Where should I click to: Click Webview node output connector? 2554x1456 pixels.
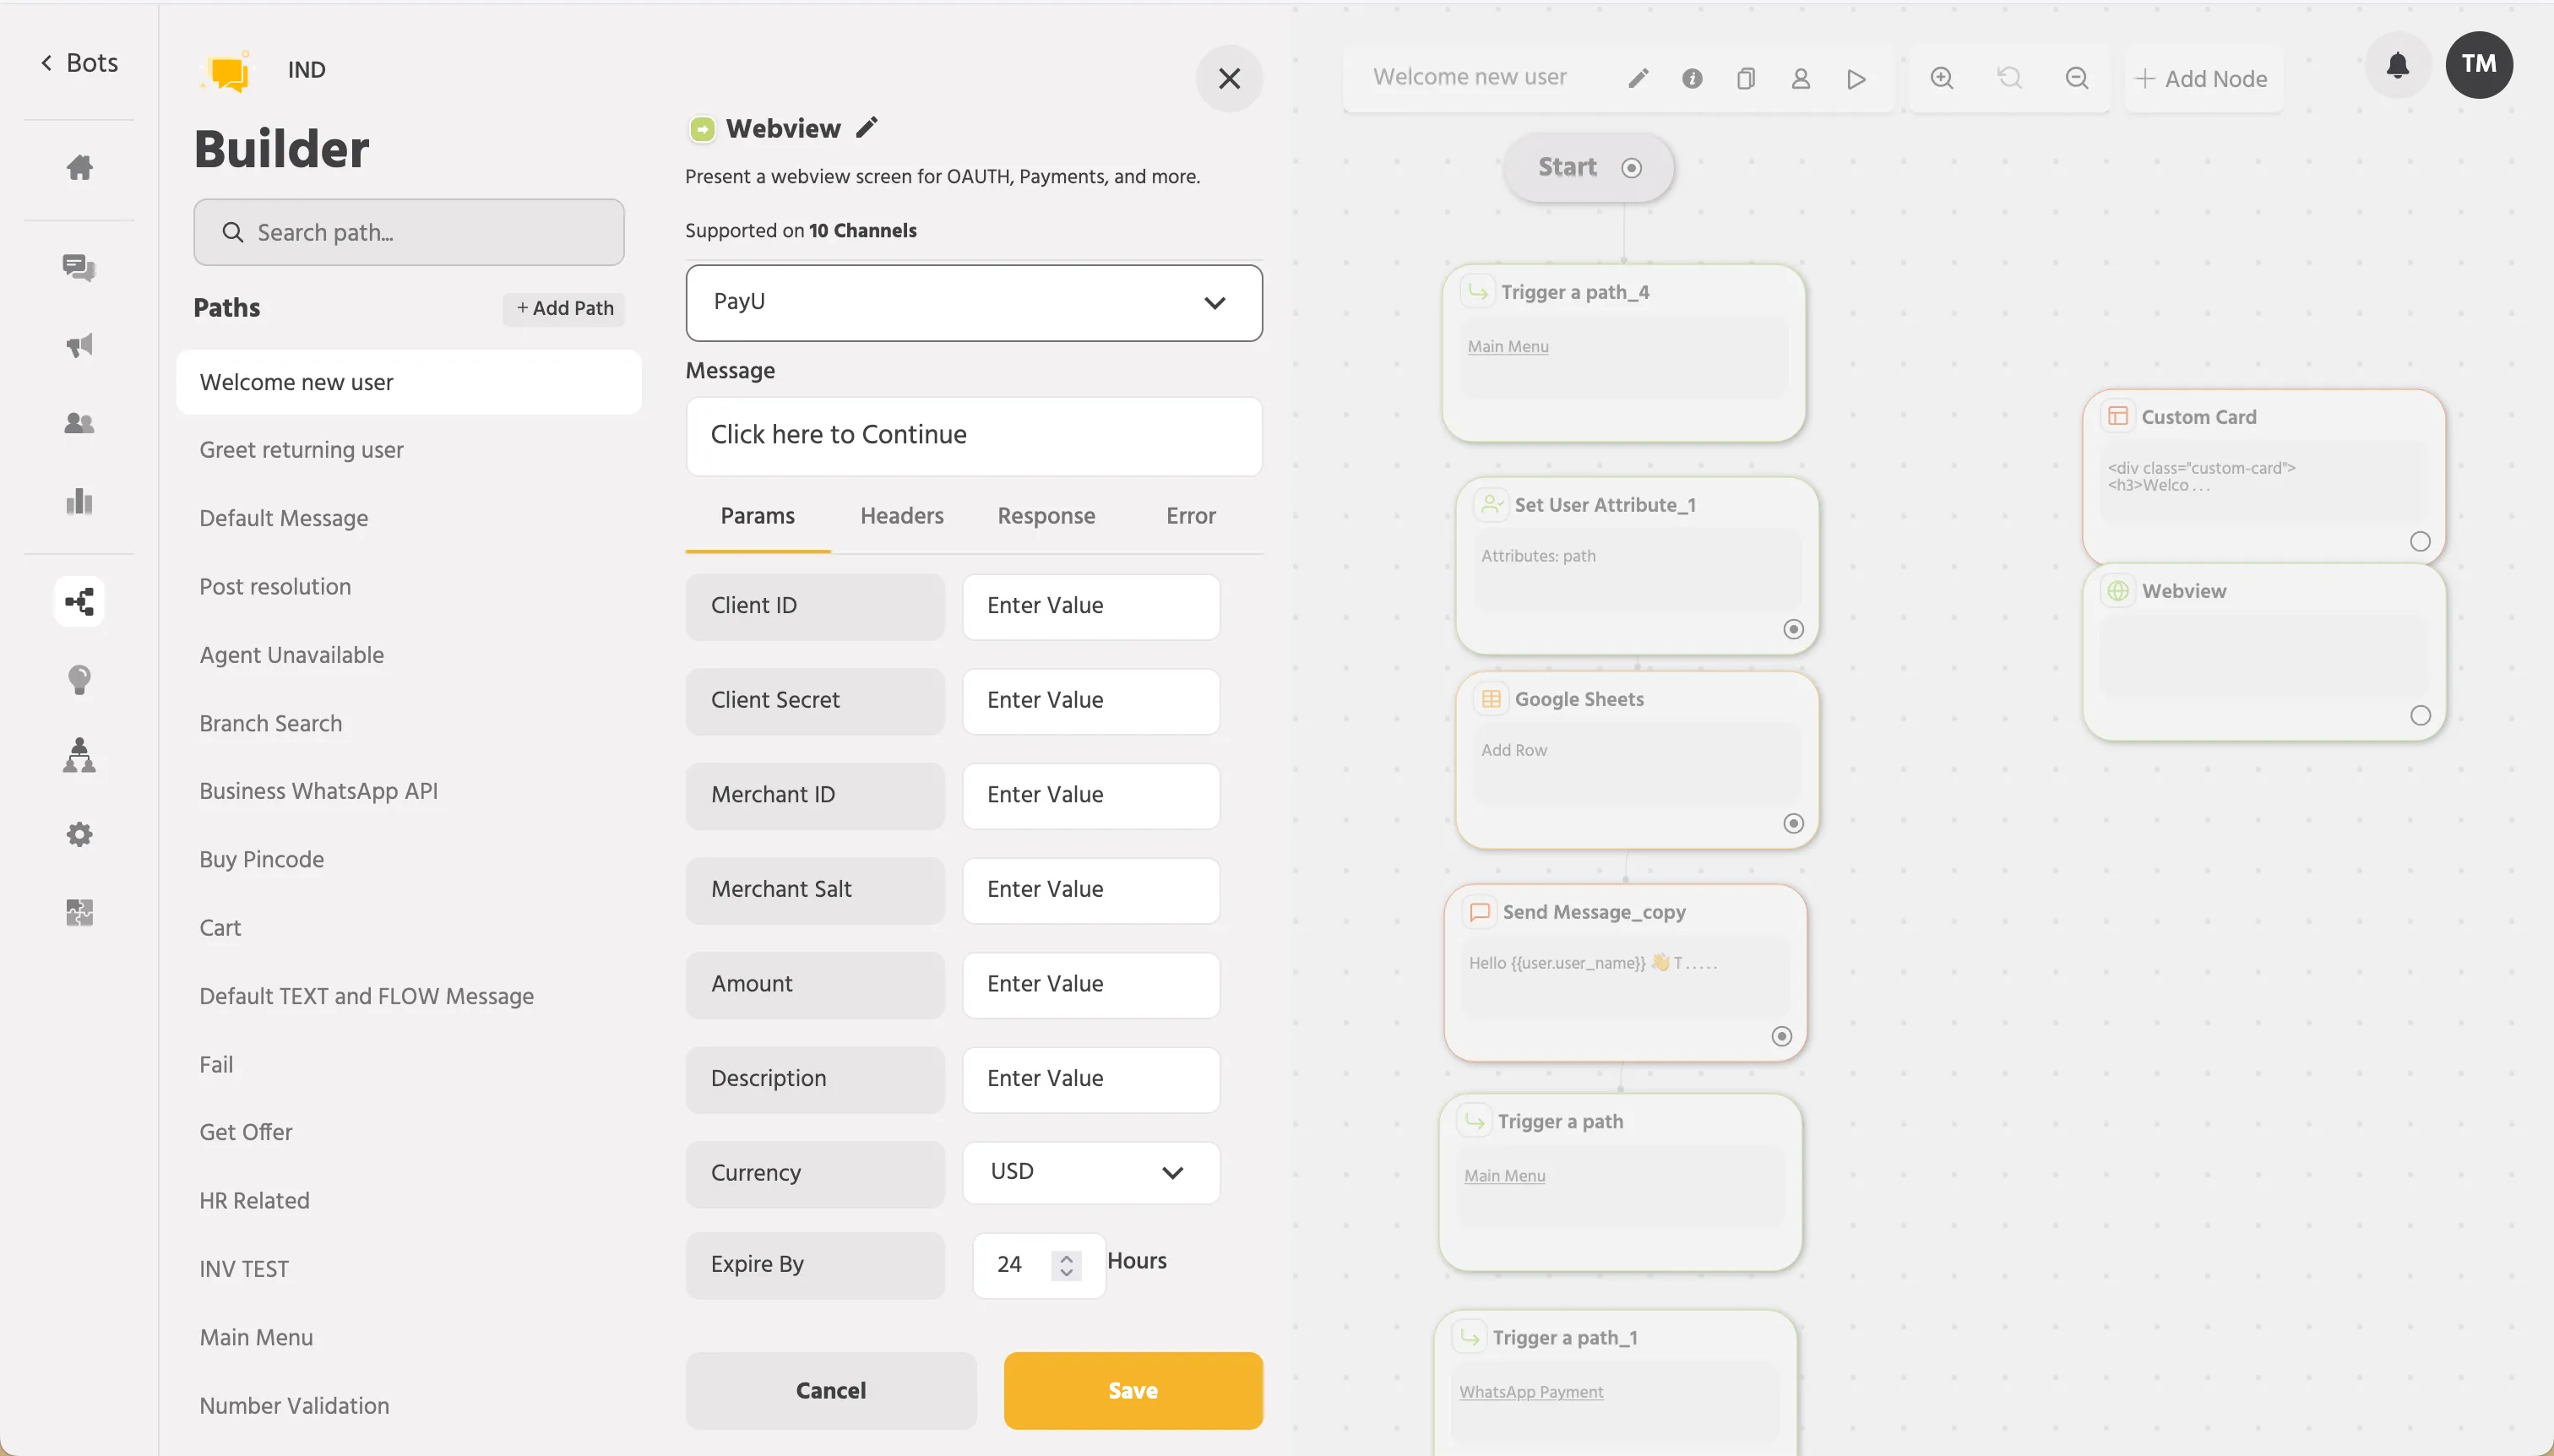[x=2420, y=715]
